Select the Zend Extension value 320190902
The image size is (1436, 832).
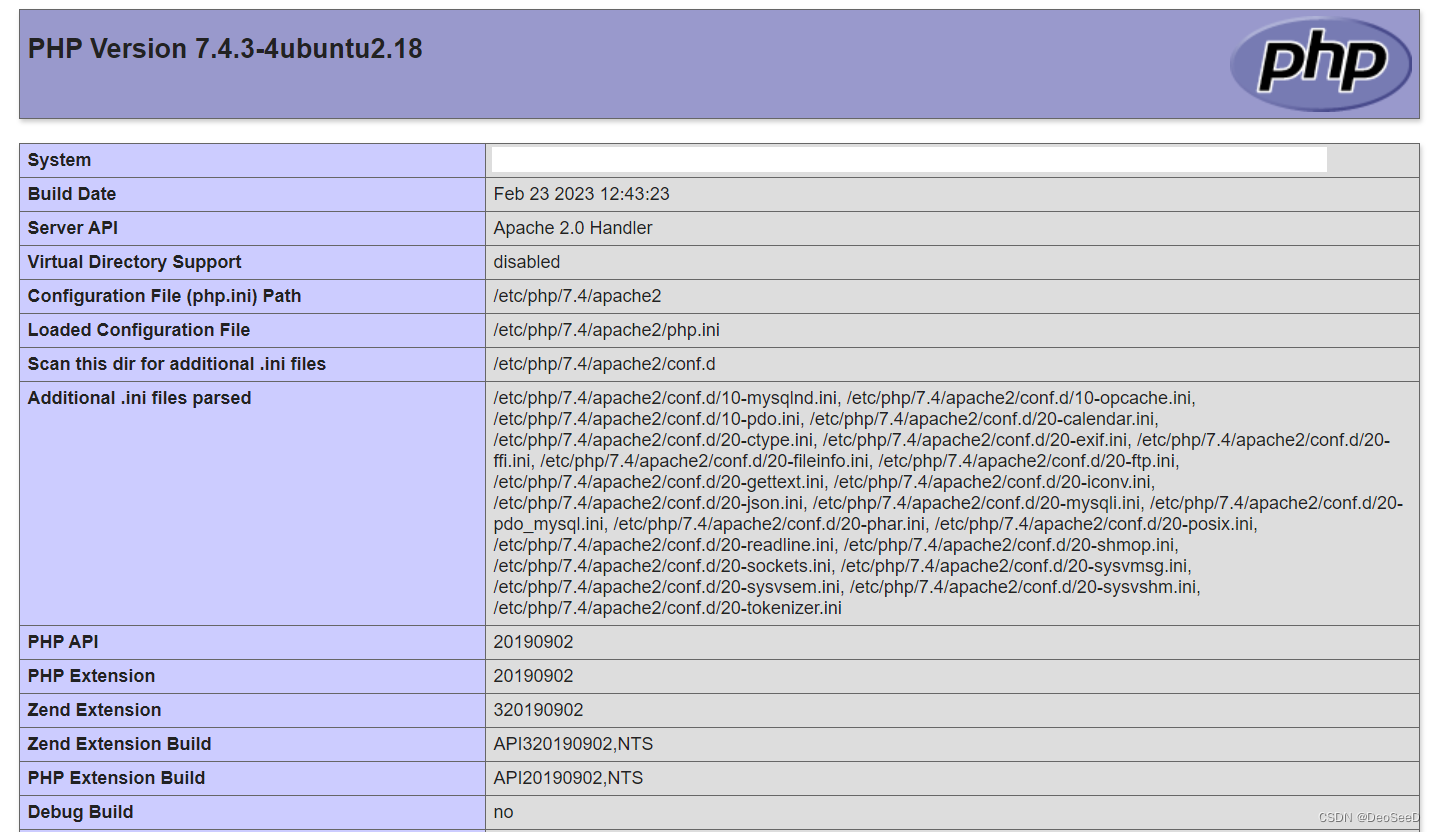coord(538,710)
